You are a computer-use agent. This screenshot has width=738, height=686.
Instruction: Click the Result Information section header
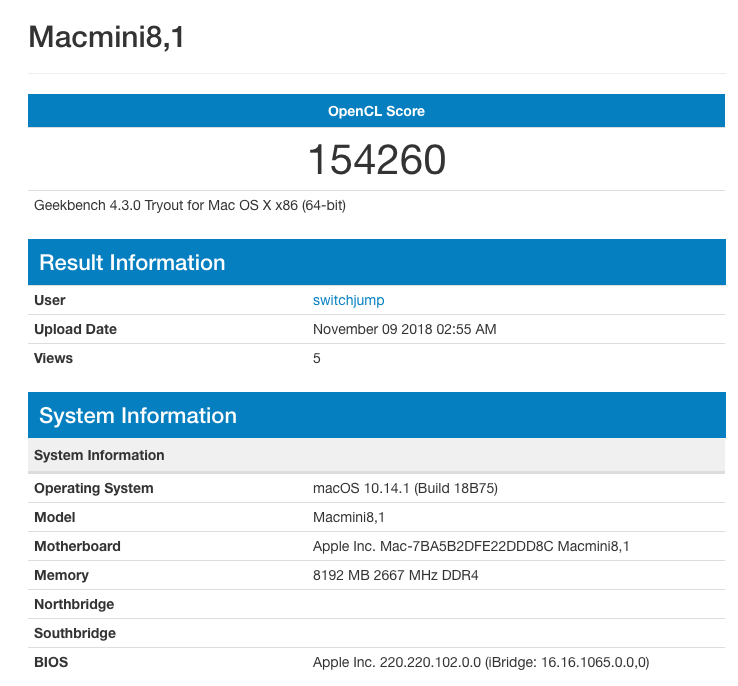coord(377,262)
